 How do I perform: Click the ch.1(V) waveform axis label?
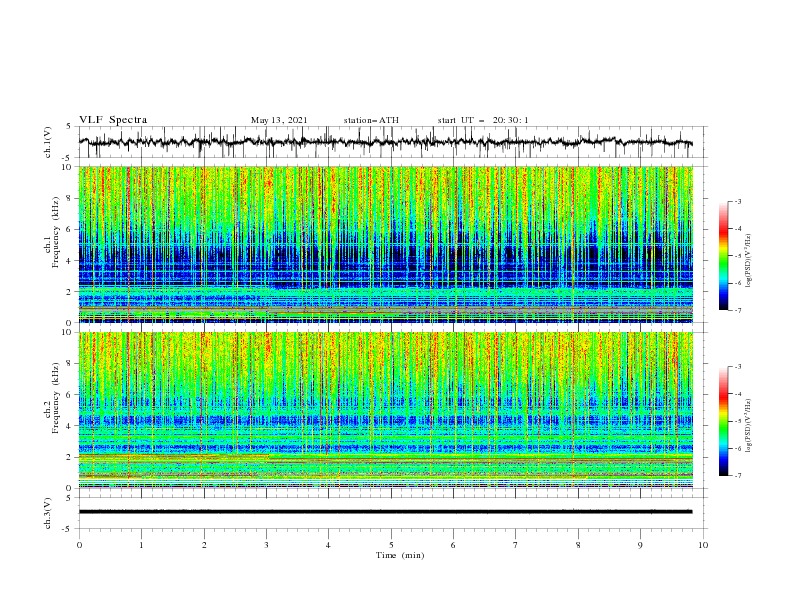pos(48,142)
